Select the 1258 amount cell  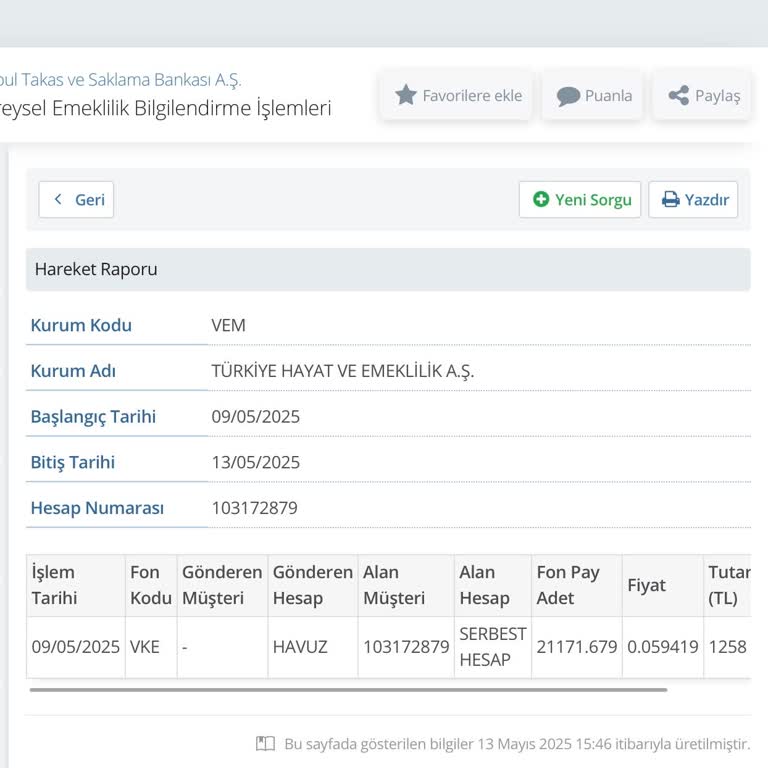pyautogui.click(x=727, y=647)
